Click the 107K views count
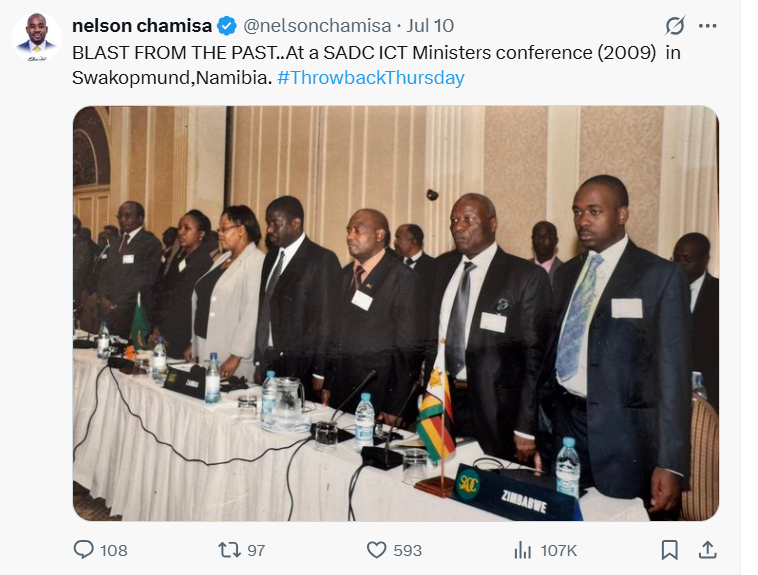 click(559, 550)
